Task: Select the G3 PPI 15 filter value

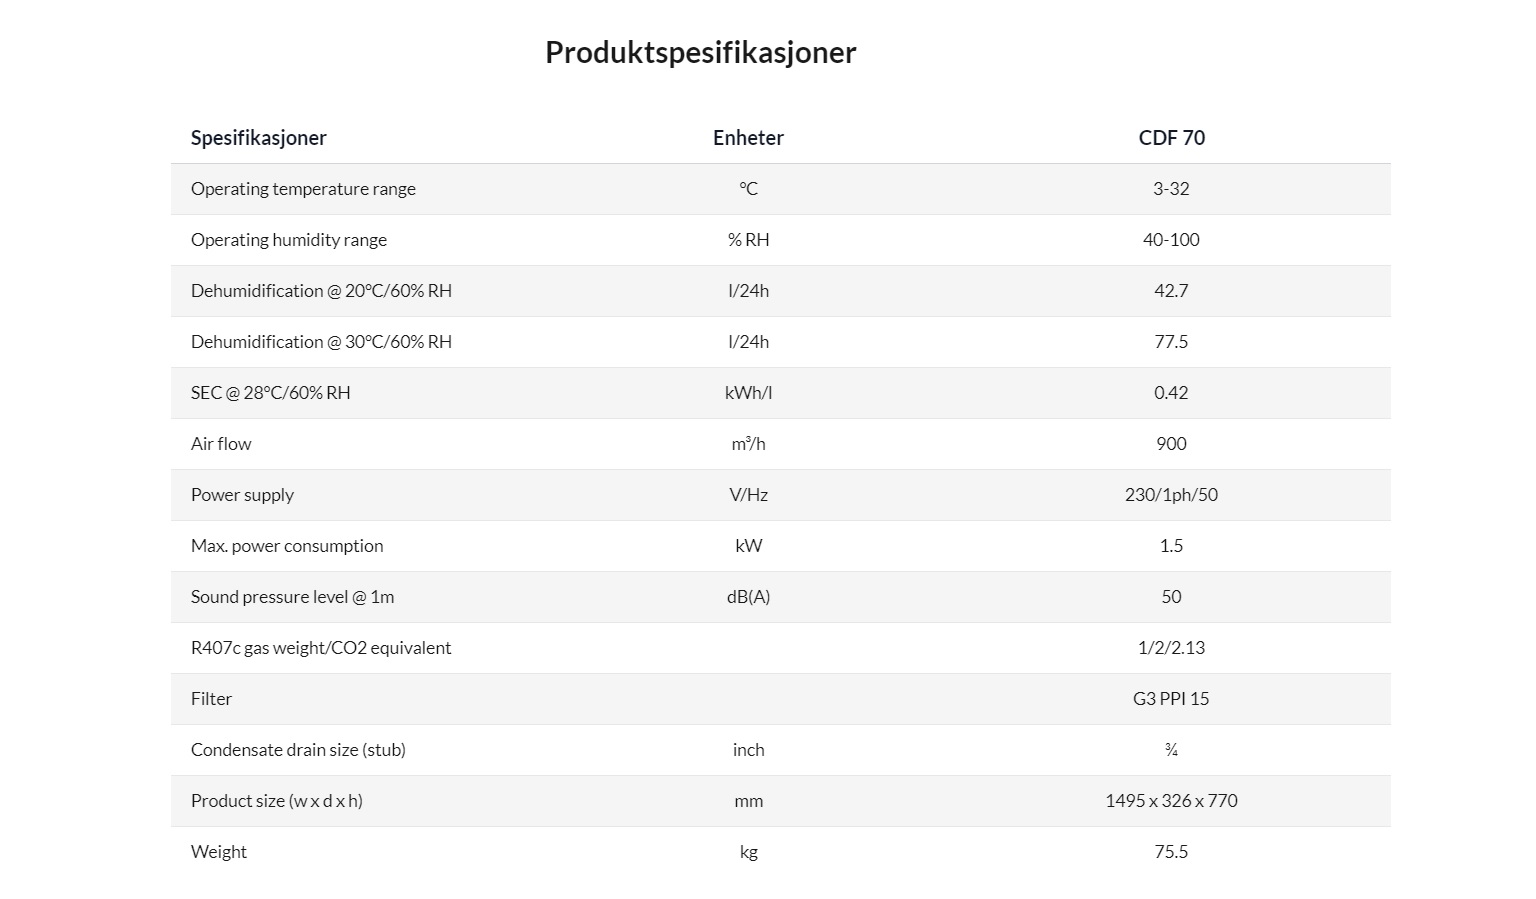Action: [1171, 699]
